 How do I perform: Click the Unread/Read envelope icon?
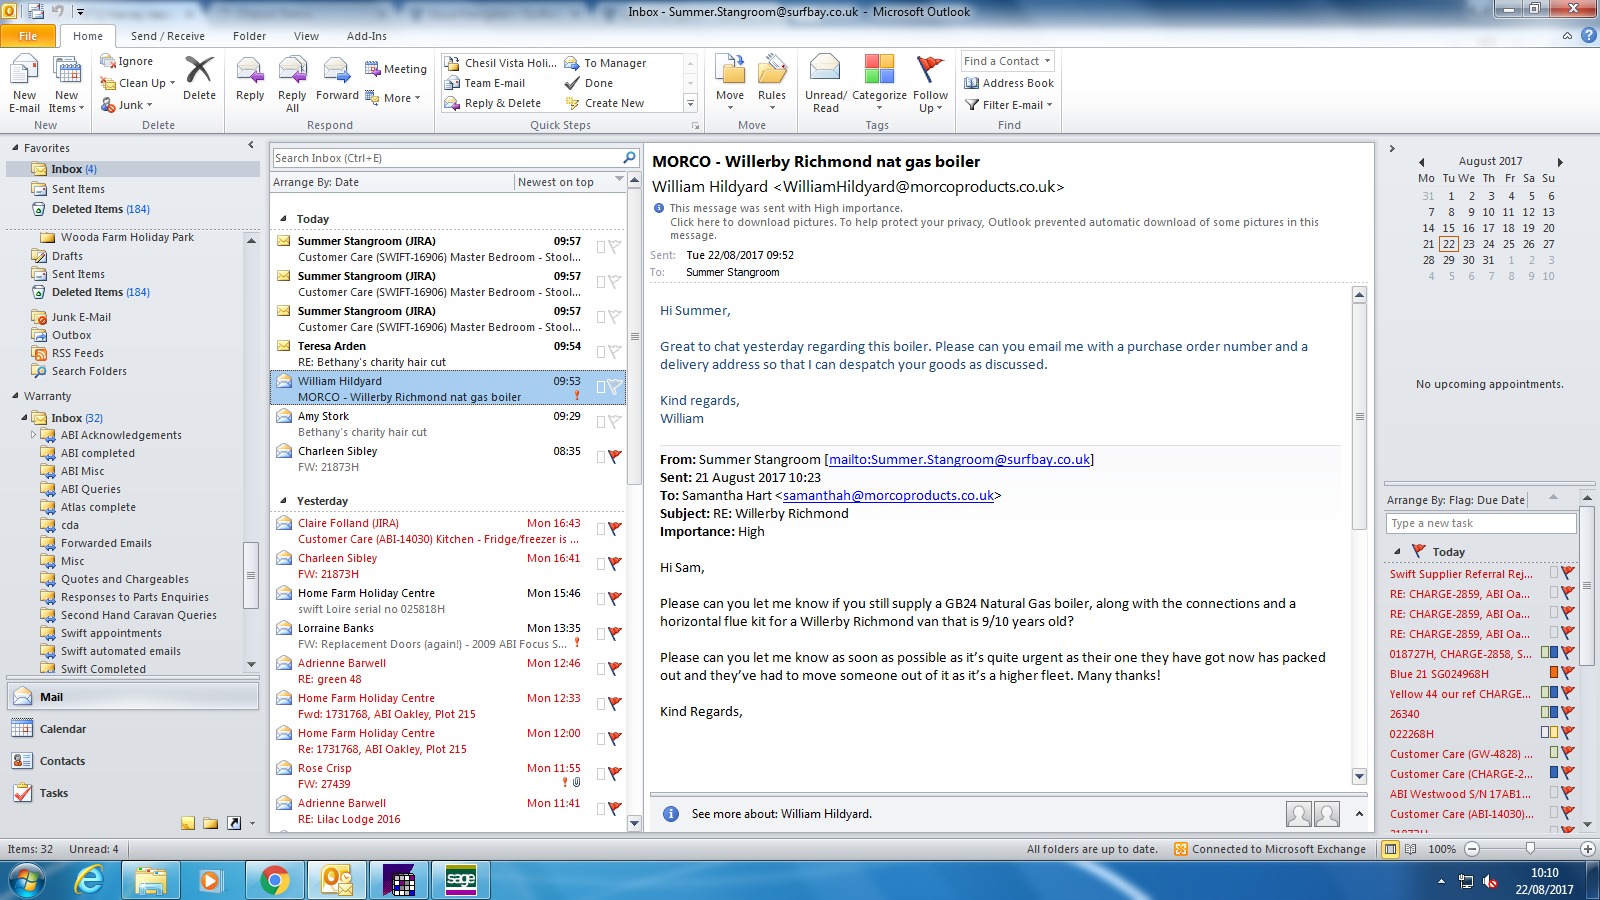[x=825, y=70]
